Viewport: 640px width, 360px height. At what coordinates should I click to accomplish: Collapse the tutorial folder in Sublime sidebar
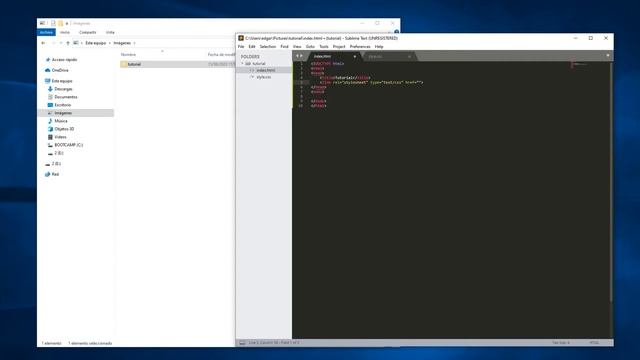242,64
